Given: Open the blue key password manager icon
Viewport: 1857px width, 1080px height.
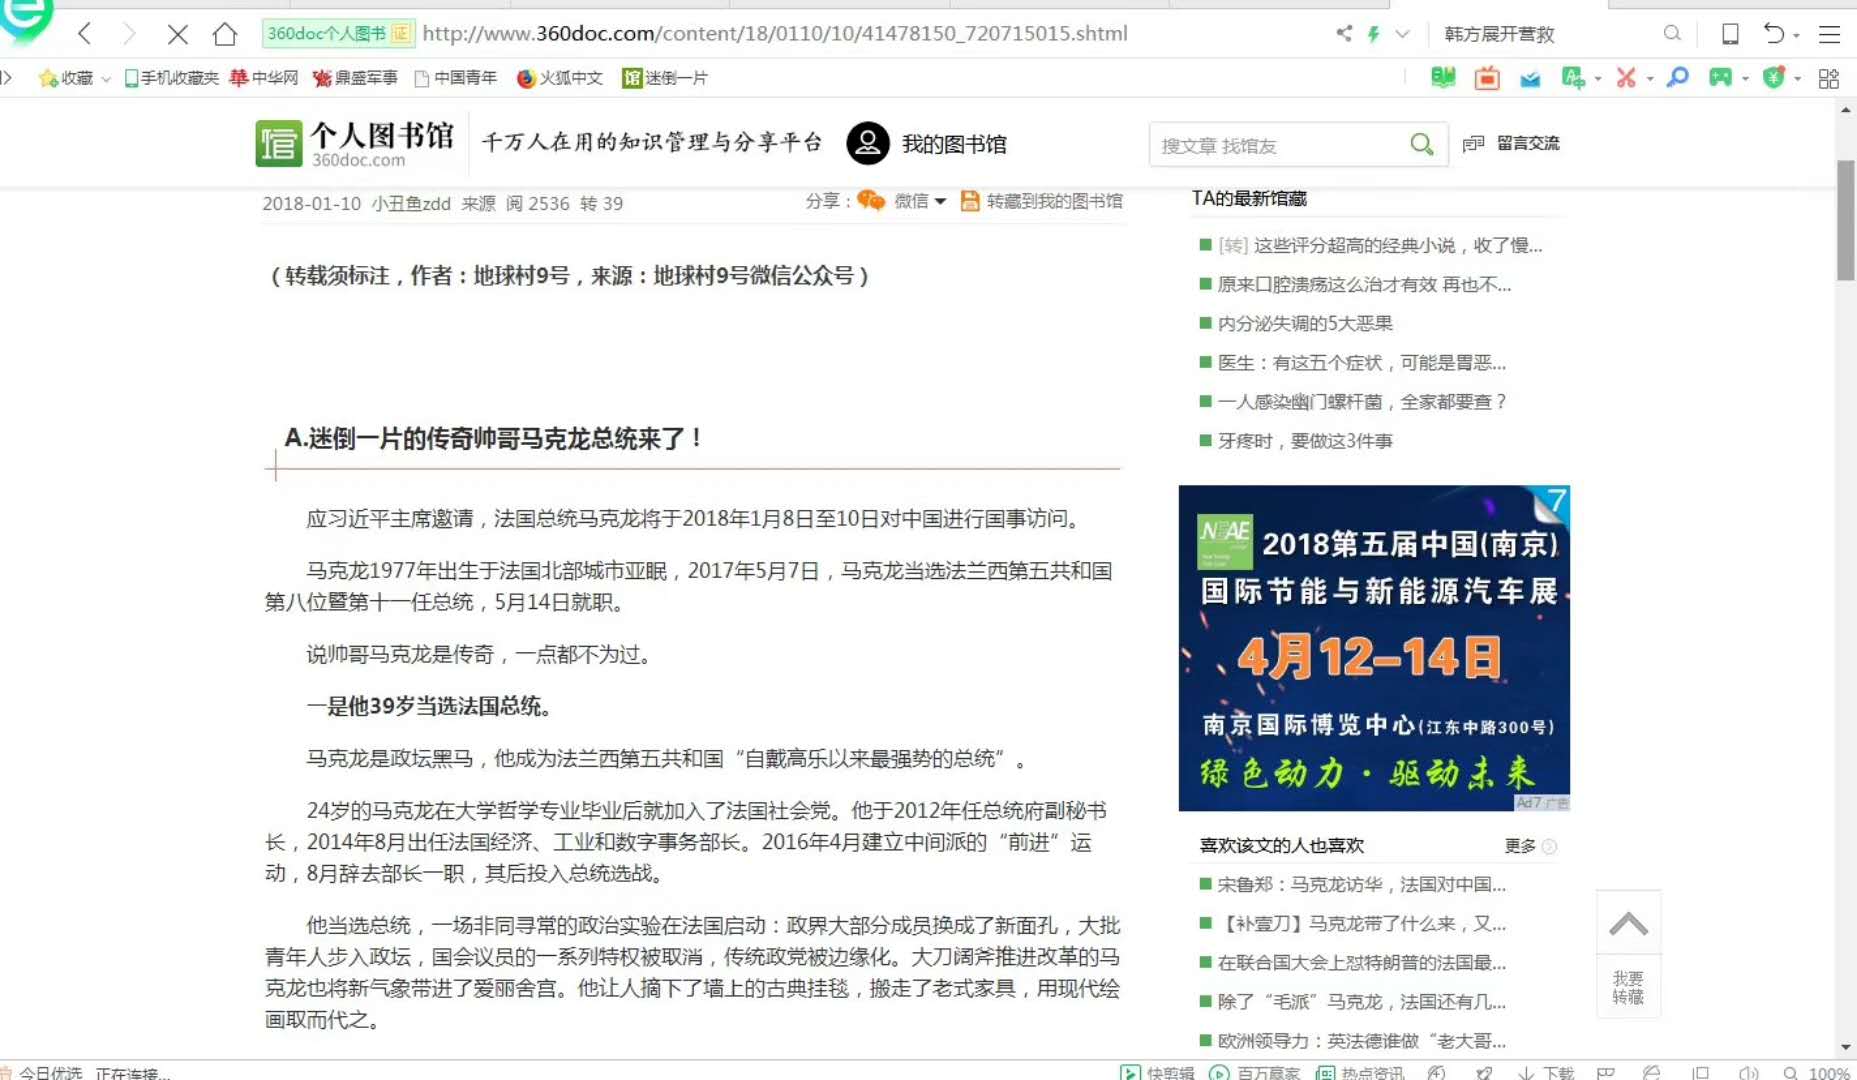Looking at the screenshot, I should click(1678, 78).
